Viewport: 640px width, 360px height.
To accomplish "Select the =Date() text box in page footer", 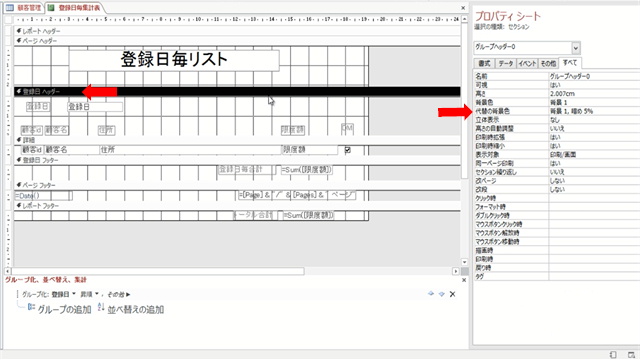I will click(x=43, y=196).
